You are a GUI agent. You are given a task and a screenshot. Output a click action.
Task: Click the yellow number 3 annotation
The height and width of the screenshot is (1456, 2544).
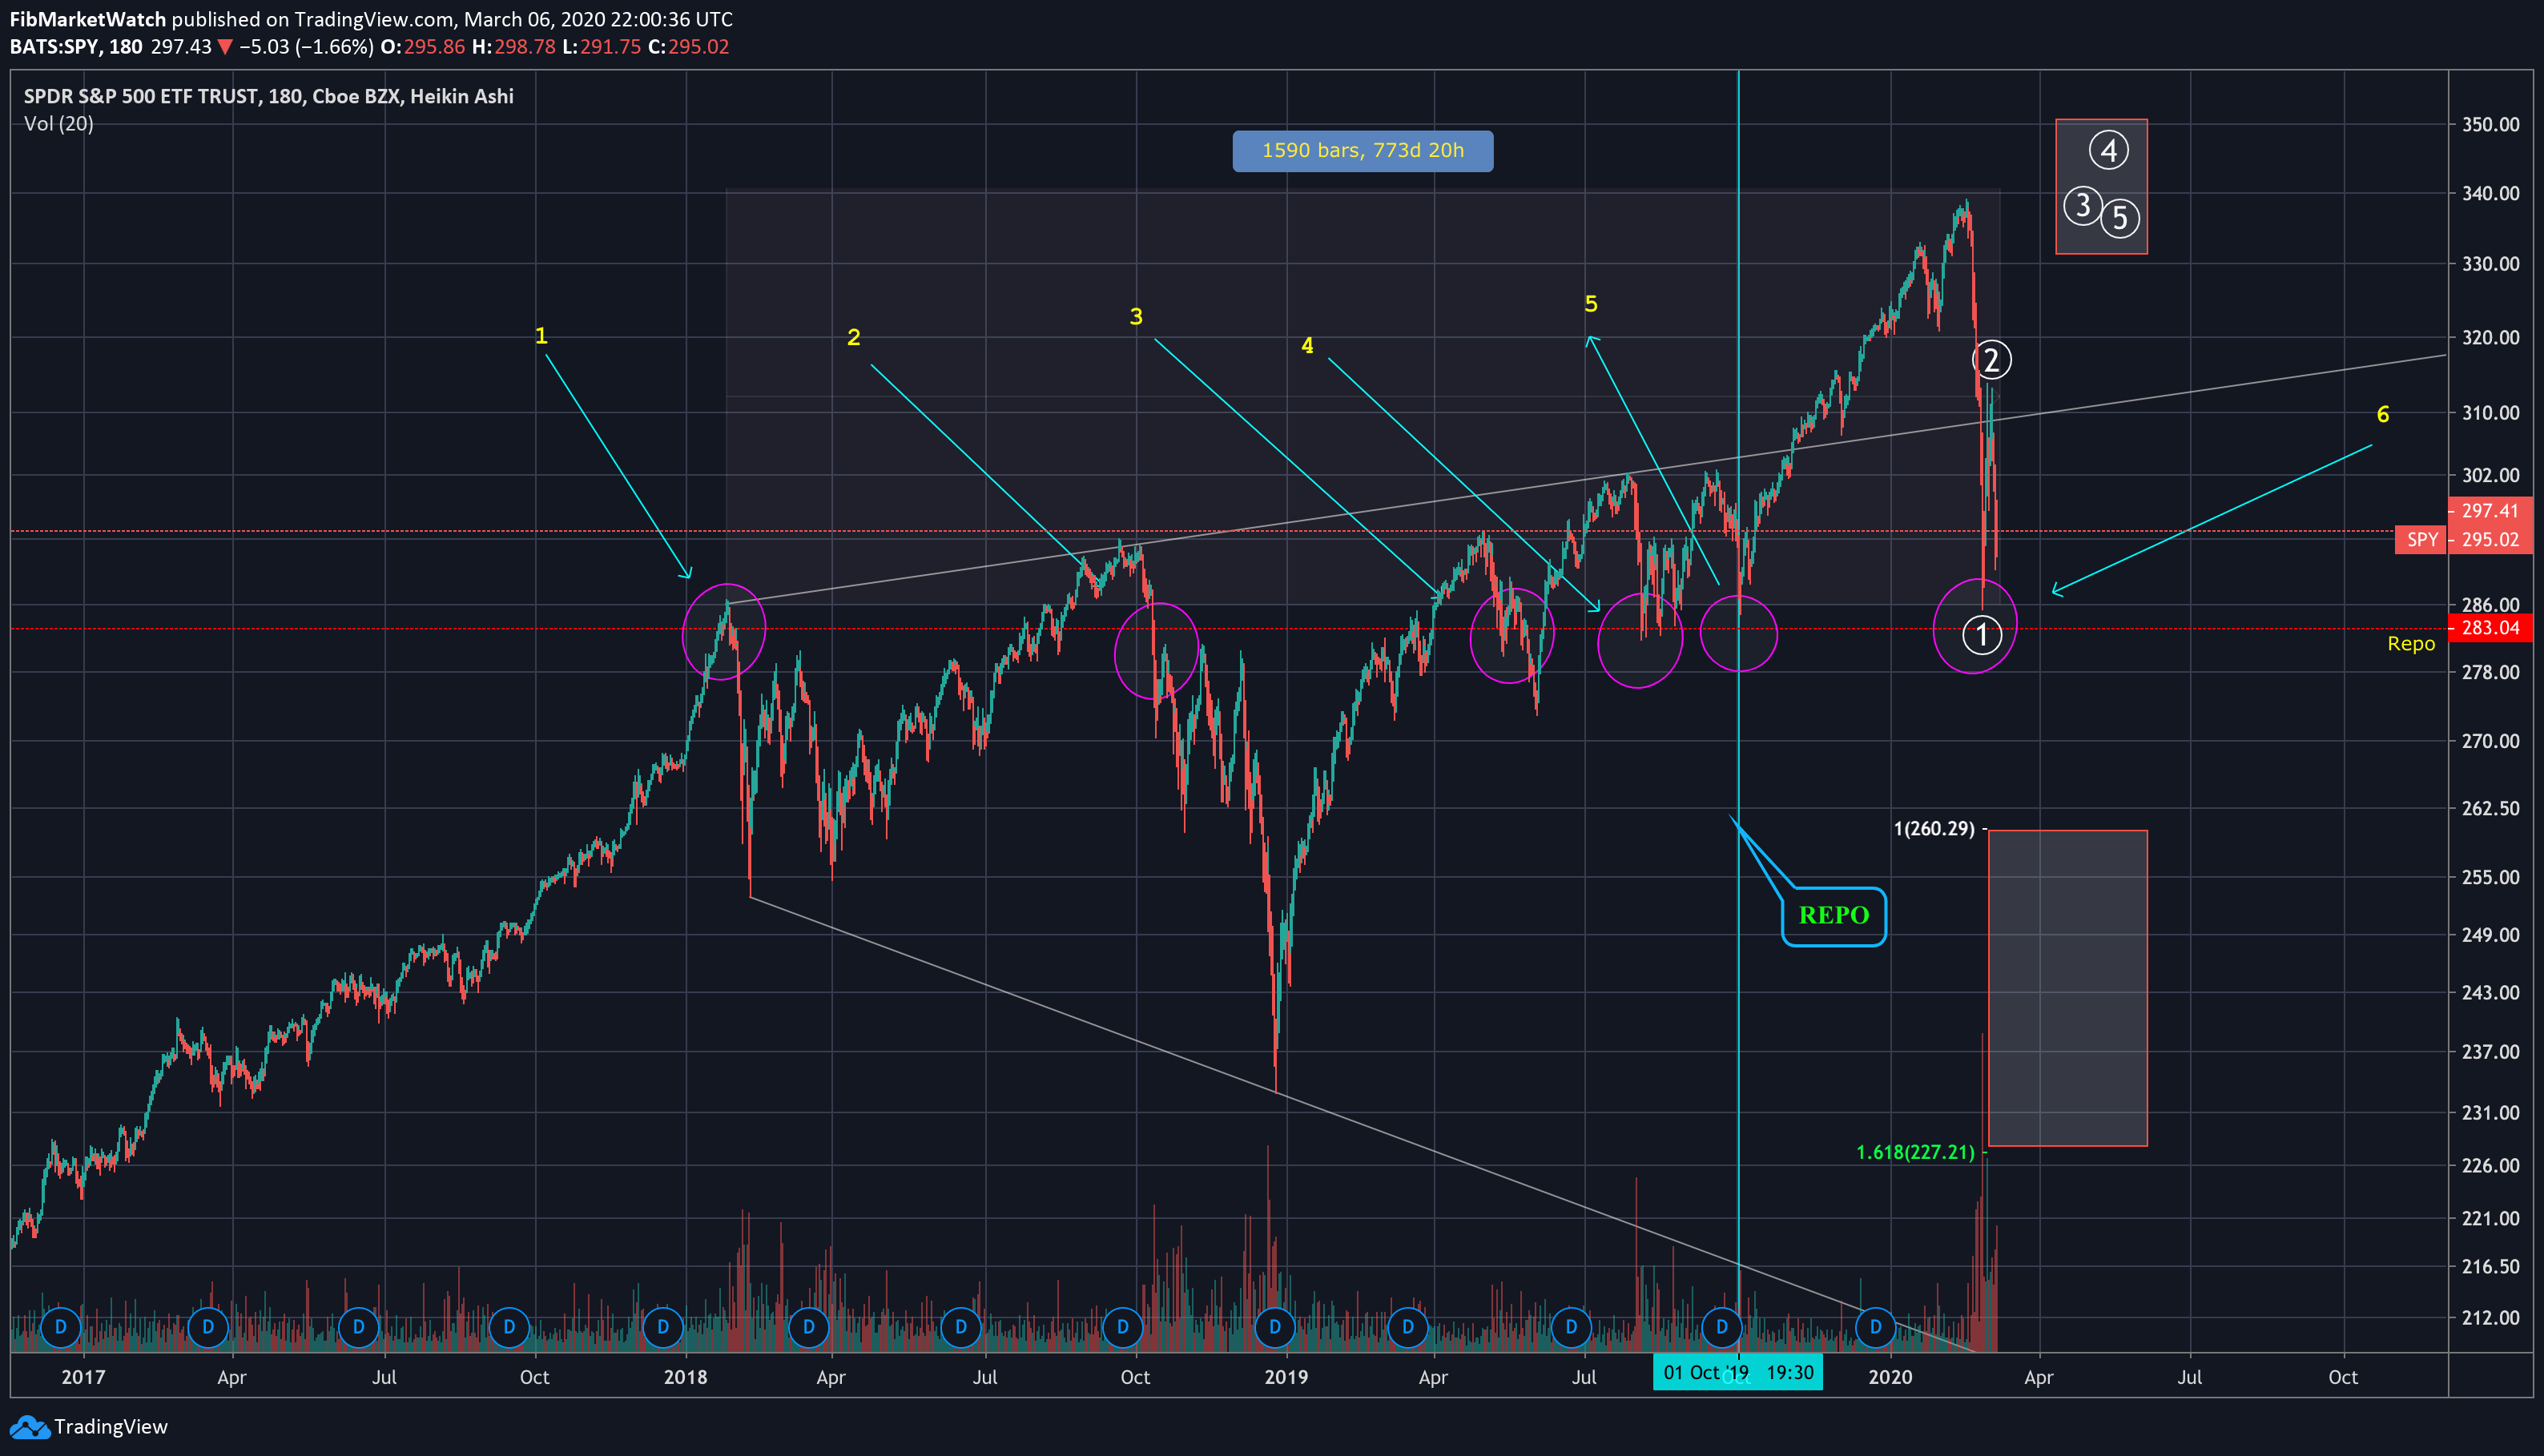tap(1136, 317)
